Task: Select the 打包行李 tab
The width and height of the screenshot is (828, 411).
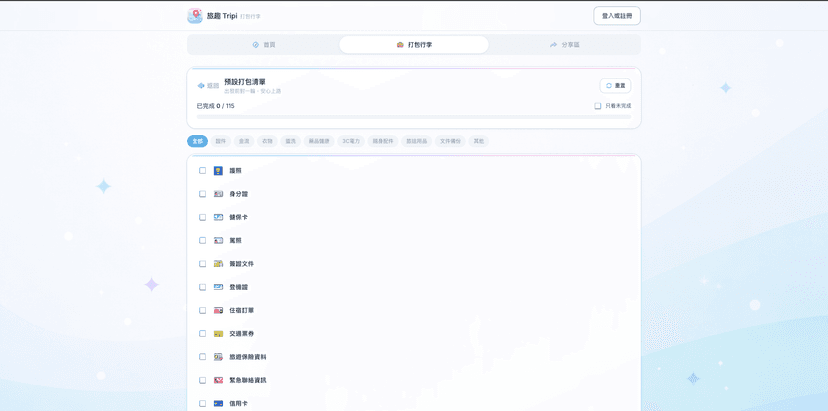Action: click(x=414, y=45)
